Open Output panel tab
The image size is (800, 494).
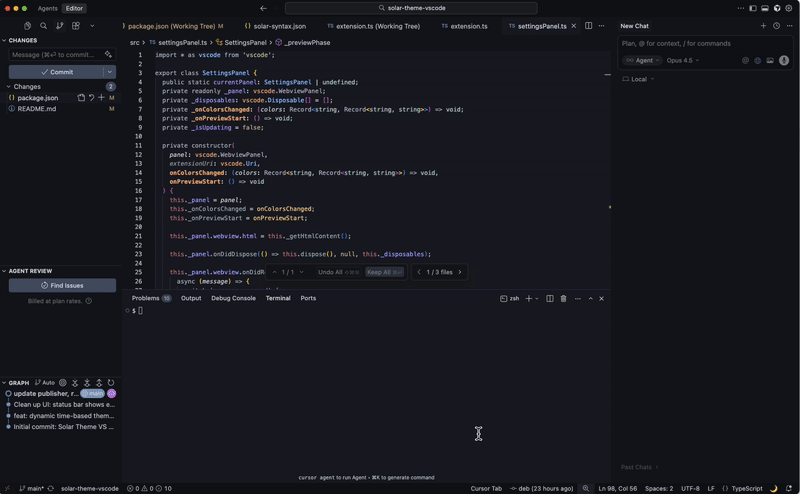coord(191,298)
